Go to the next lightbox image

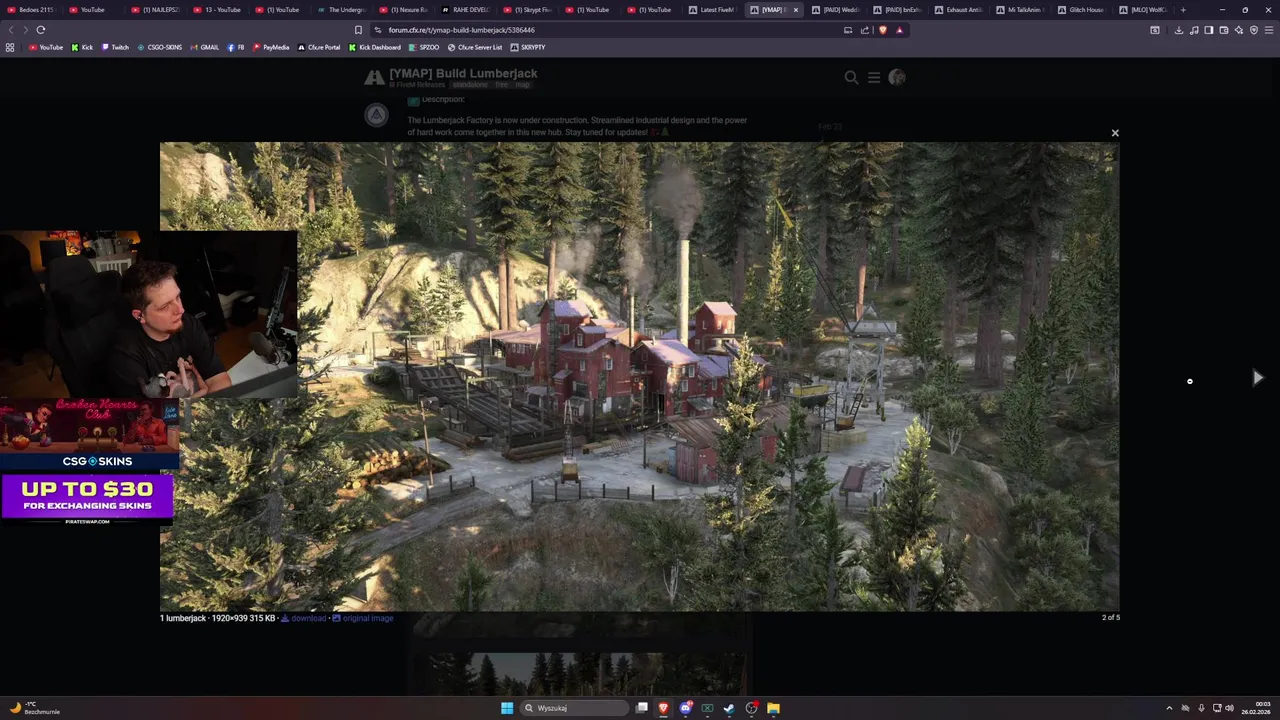tap(1258, 377)
